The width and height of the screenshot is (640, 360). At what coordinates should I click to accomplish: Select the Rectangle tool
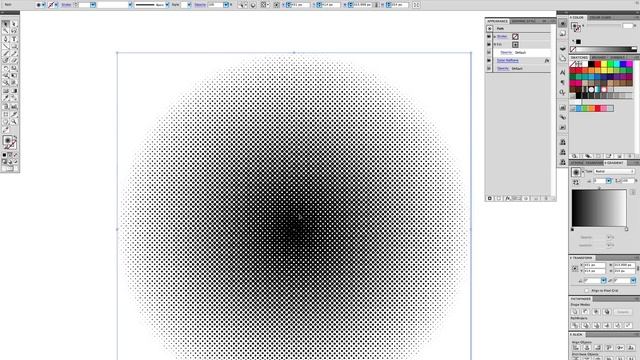coord(14,46)
